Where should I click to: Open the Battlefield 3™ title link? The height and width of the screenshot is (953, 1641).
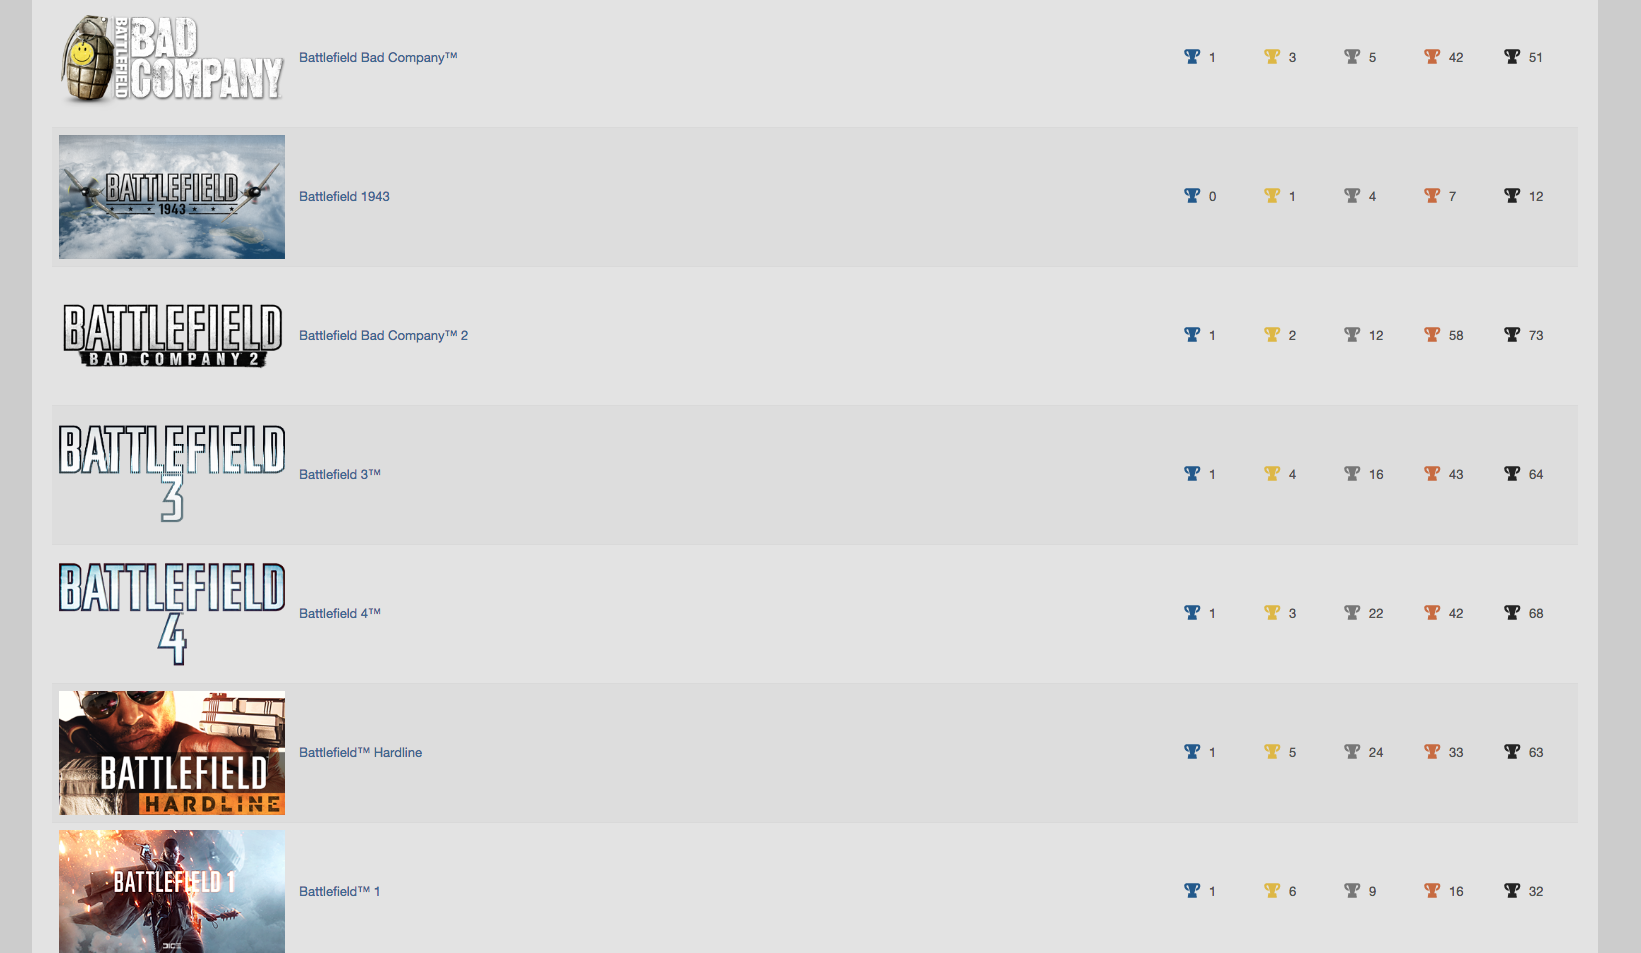(x=339, y=475)
